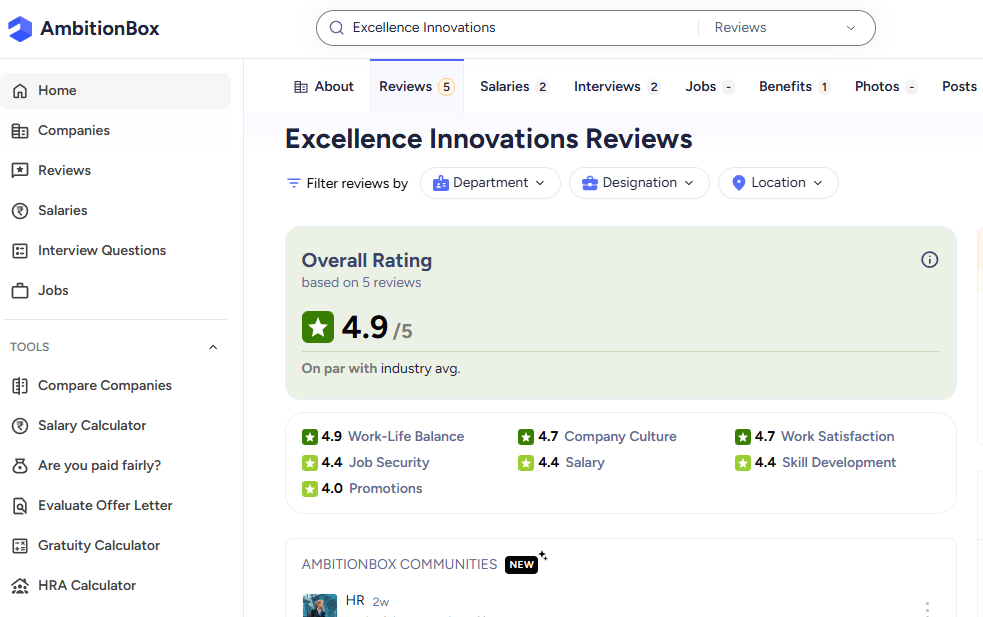Open three-dot menu on the HR post
This screenshot has height=617, width=983.
click(x=927, y=608)
